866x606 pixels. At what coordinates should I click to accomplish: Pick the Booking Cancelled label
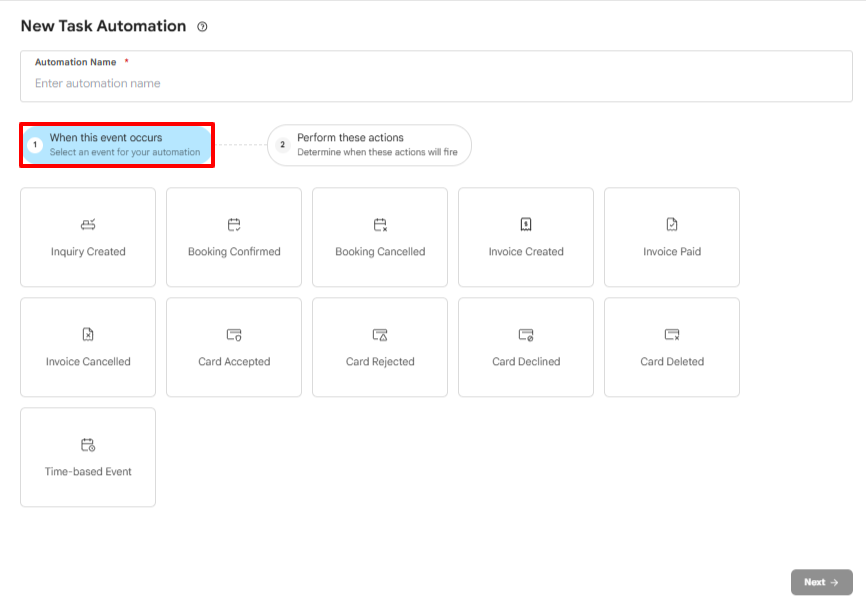tap(380, 251)
